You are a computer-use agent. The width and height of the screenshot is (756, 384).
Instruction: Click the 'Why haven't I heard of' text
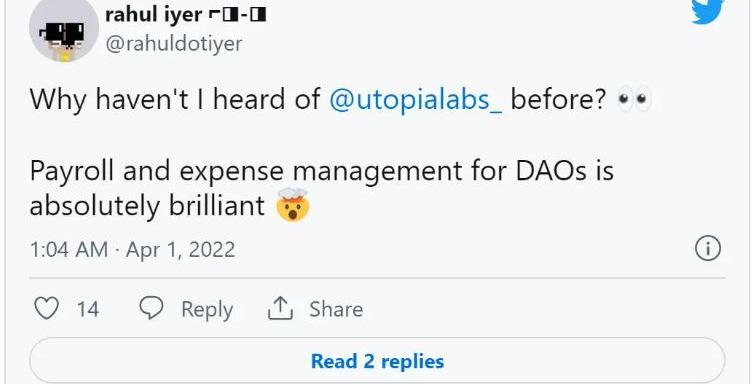(175, 100)
